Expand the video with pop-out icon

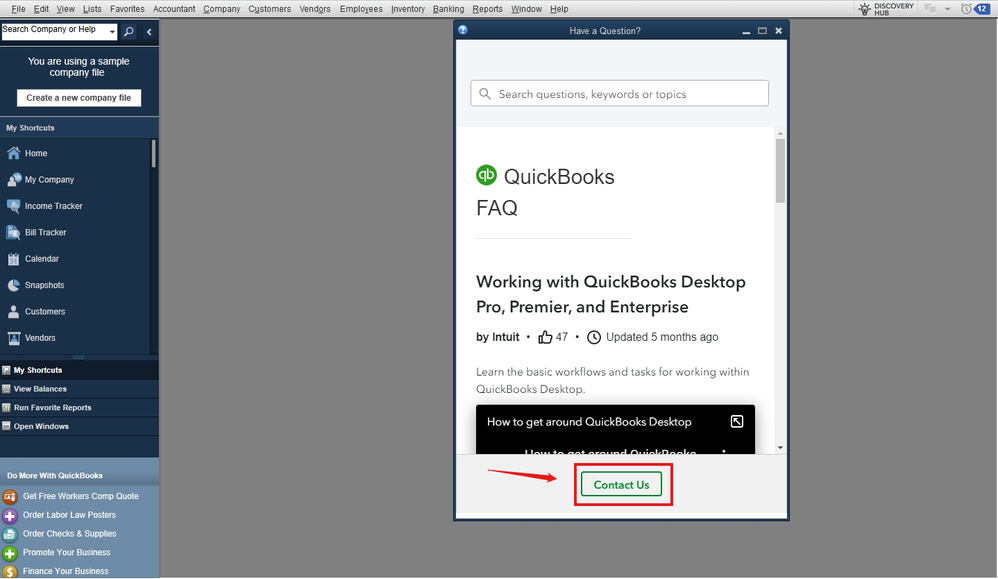pos(736,421)
